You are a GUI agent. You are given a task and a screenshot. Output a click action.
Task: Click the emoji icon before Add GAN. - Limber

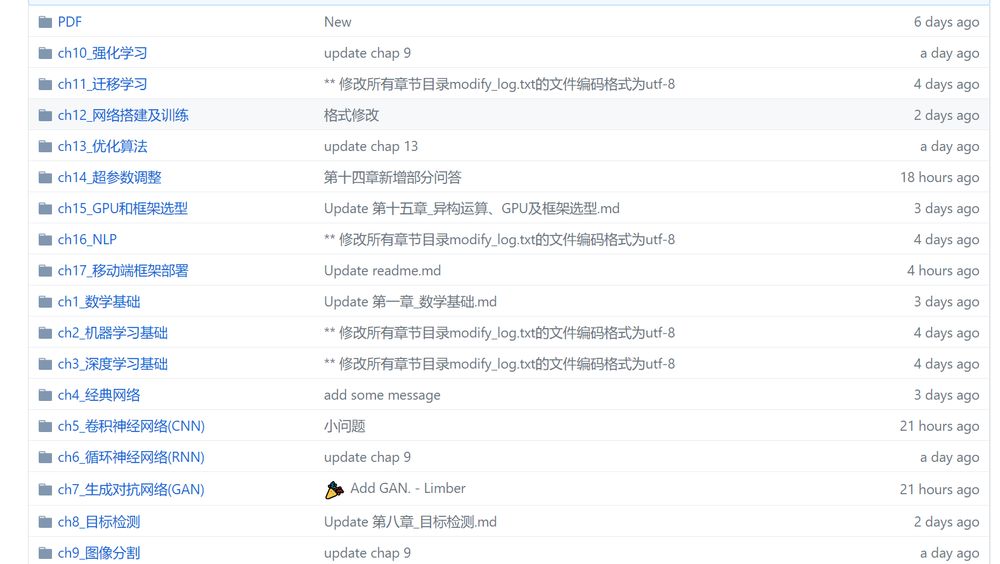coord(334,490)
